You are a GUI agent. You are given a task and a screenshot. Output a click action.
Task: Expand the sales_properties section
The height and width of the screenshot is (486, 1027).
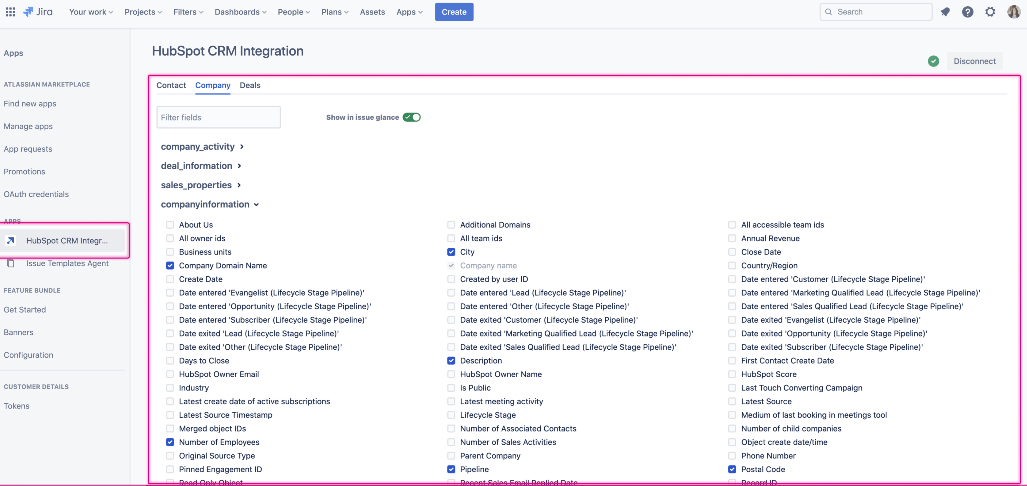[x=201, y=185]
